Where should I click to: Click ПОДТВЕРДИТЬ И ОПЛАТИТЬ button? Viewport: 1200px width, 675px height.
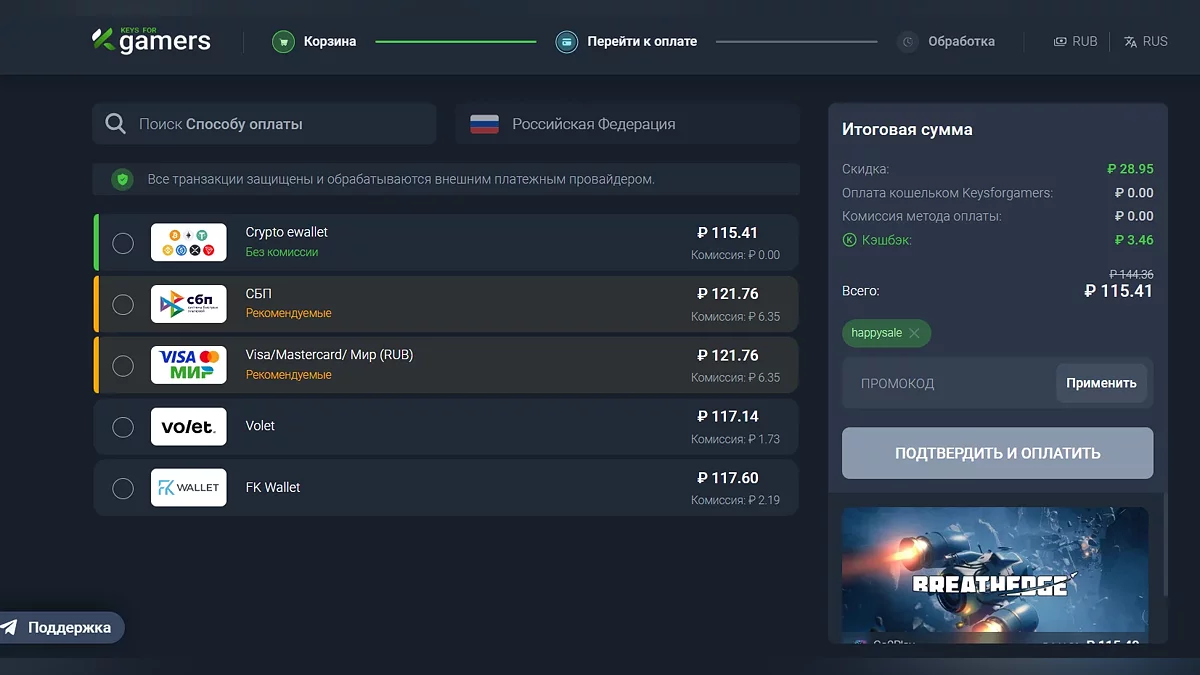coord(997,453)
